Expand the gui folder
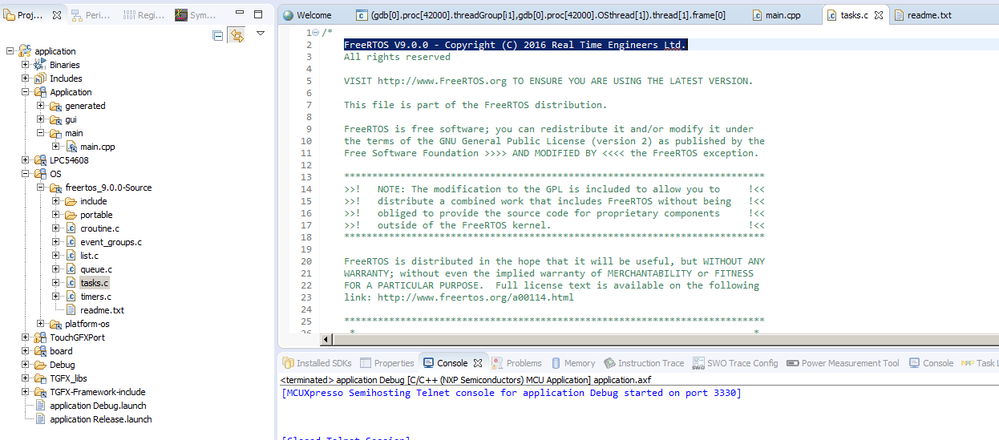The image size is (999, 440). coord(40,119)
